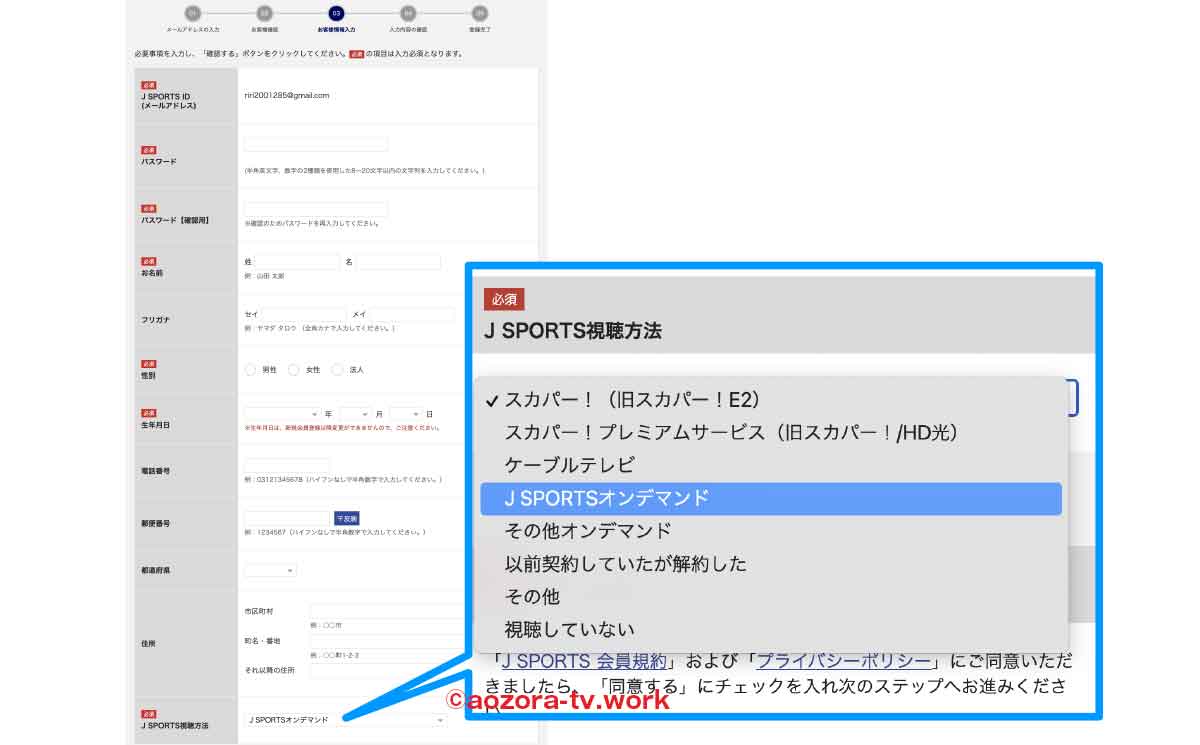Select the 男性 gender radio button

click(x=249, y=369)
